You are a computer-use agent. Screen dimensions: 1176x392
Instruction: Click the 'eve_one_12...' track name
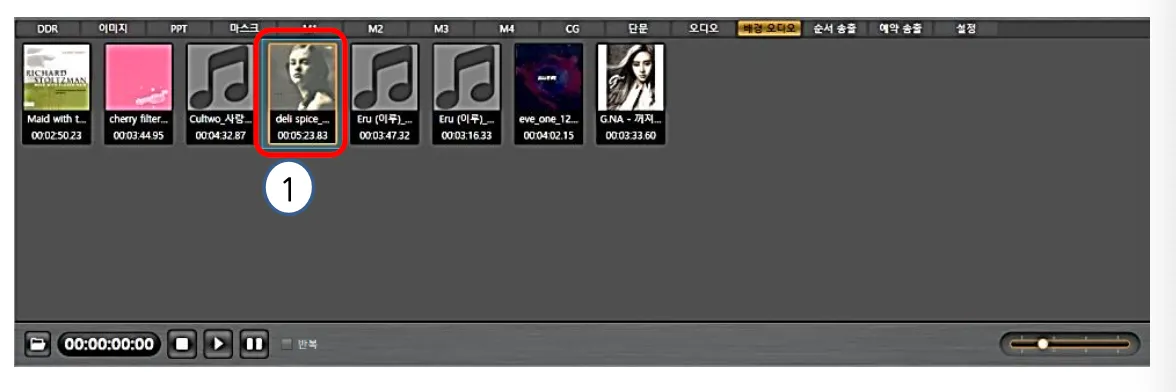pos(548,120)
